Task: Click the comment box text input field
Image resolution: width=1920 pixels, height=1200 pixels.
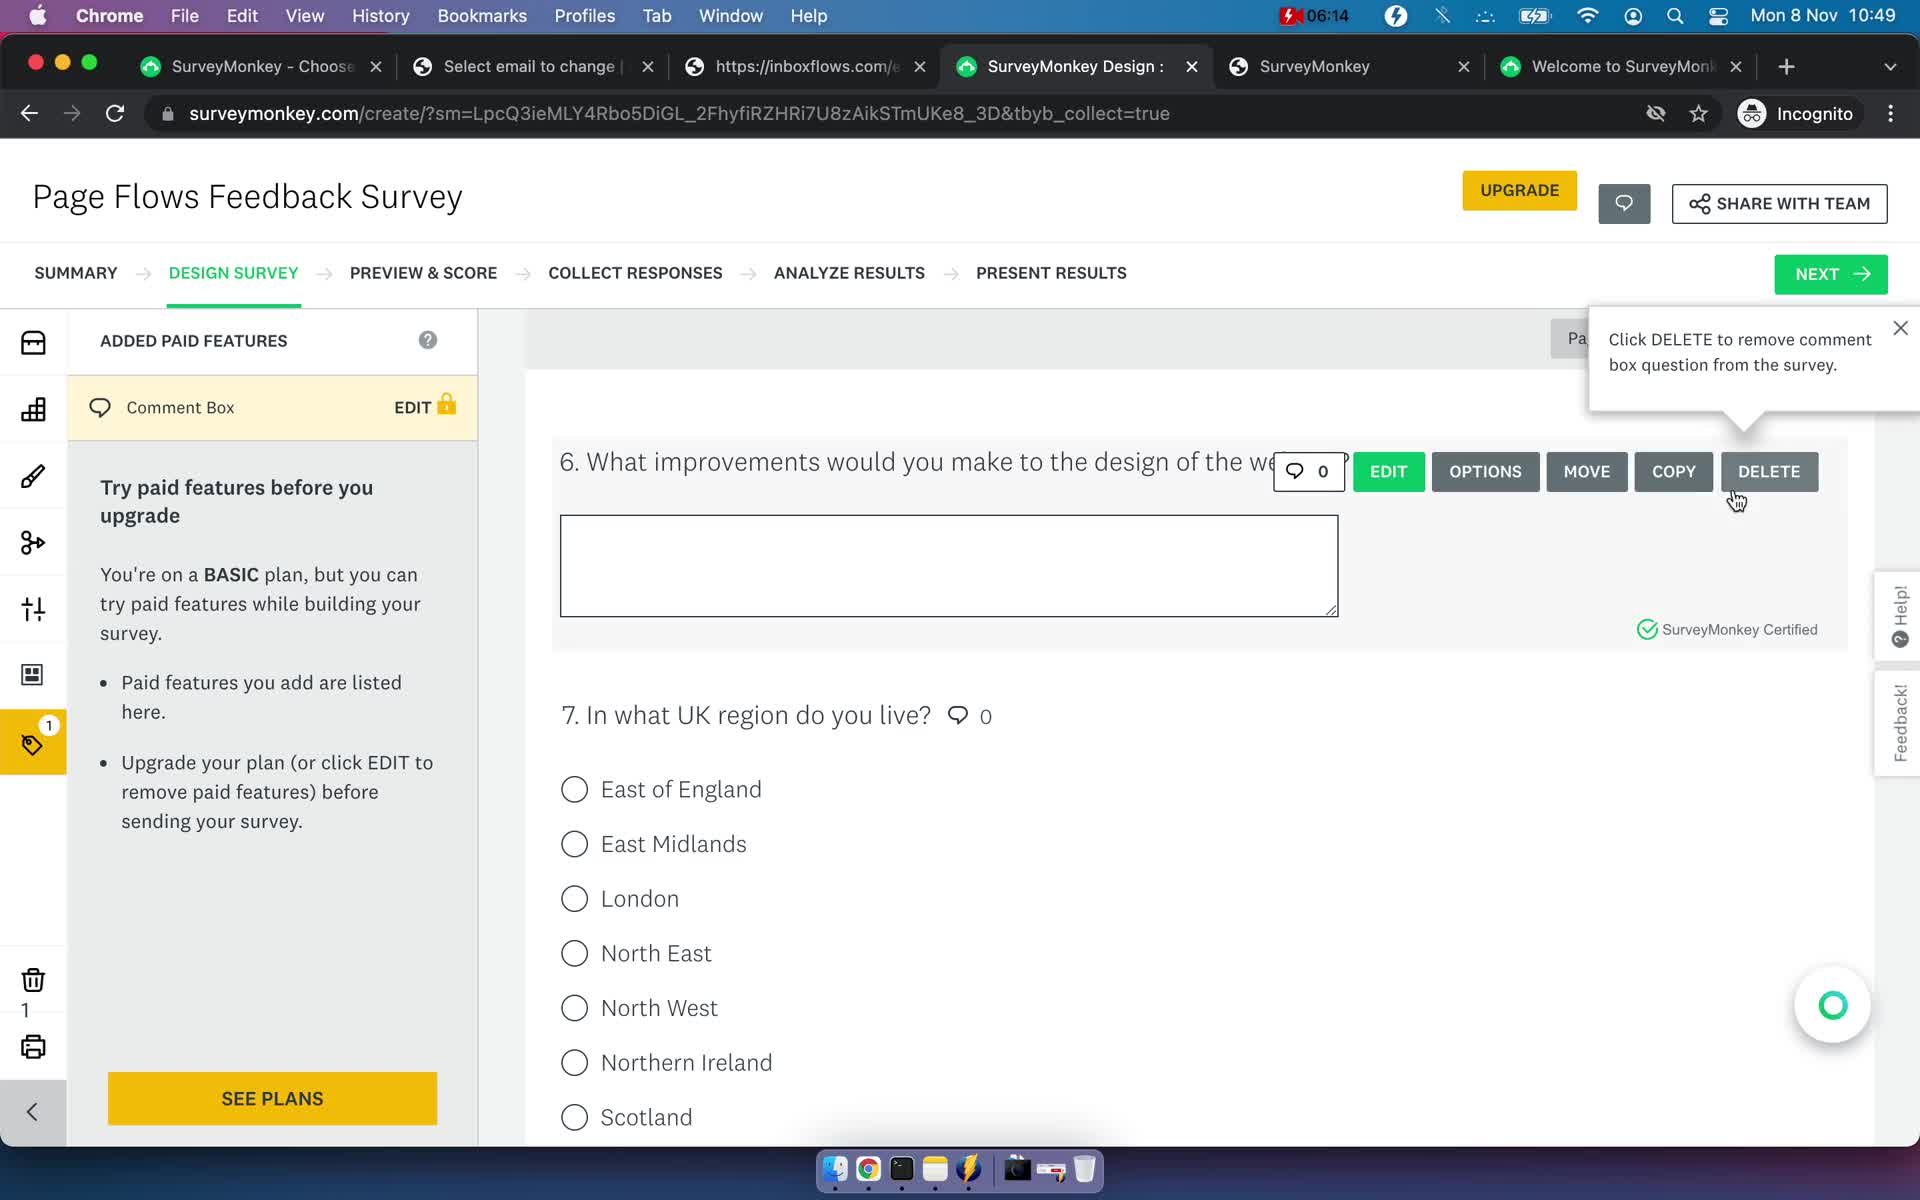Action: 947,564
